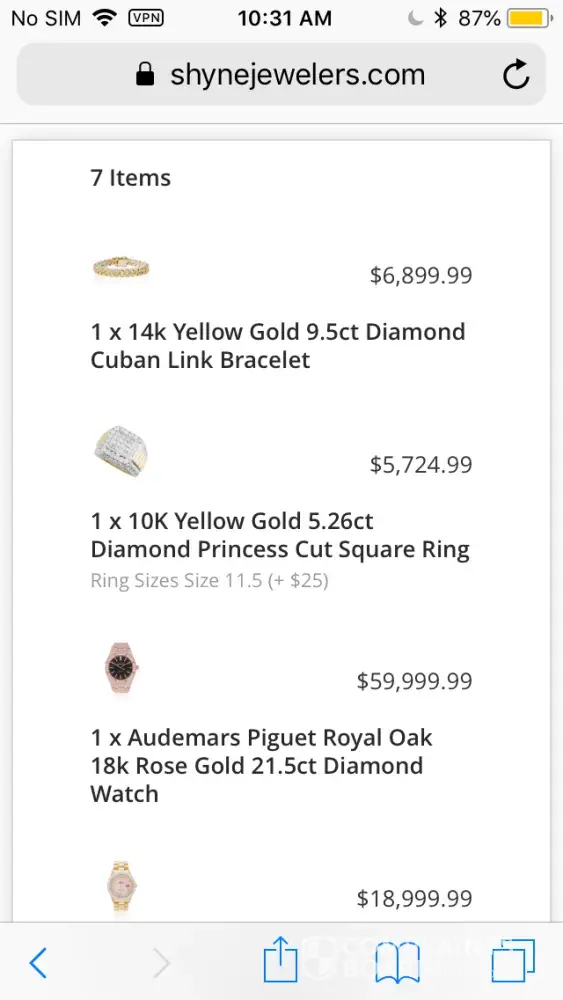Image resolution: width=563 pixels, height=1000 pixels.
Task: Open the gold watch thumbnail priced $18,999.99
Action: click(x=121, y=887)
